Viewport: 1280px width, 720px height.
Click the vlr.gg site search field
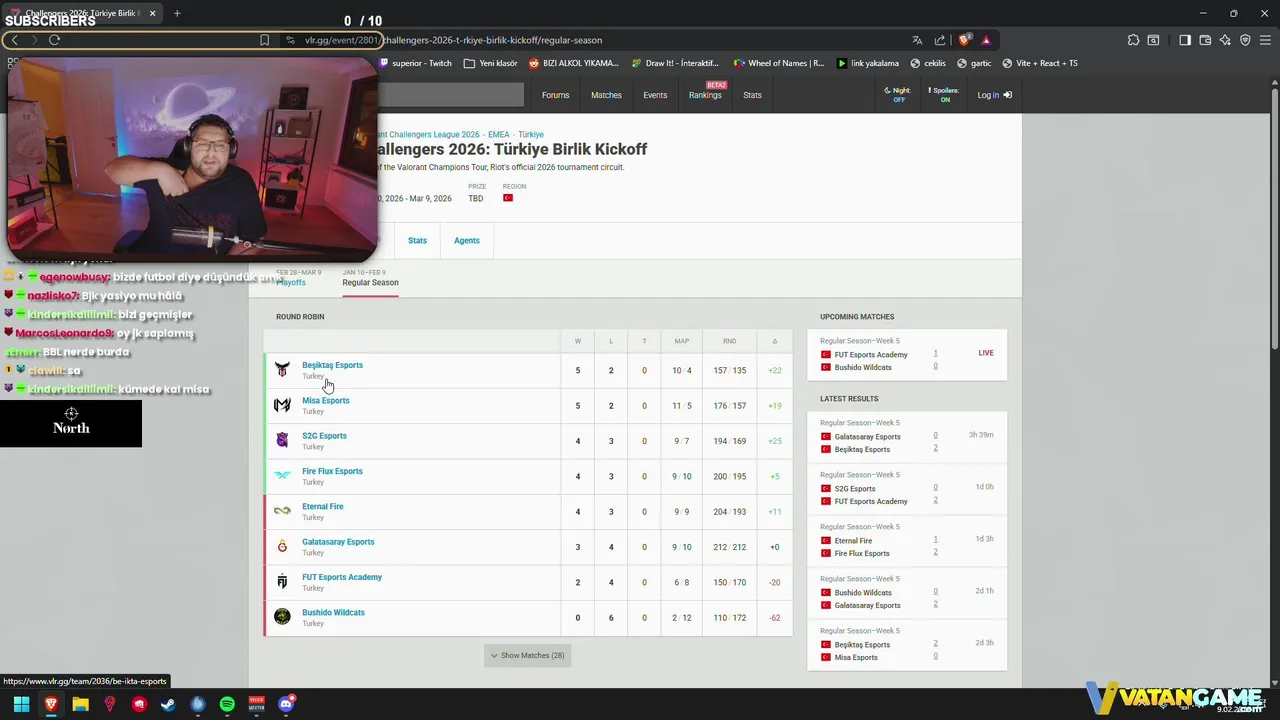[451, 95]
